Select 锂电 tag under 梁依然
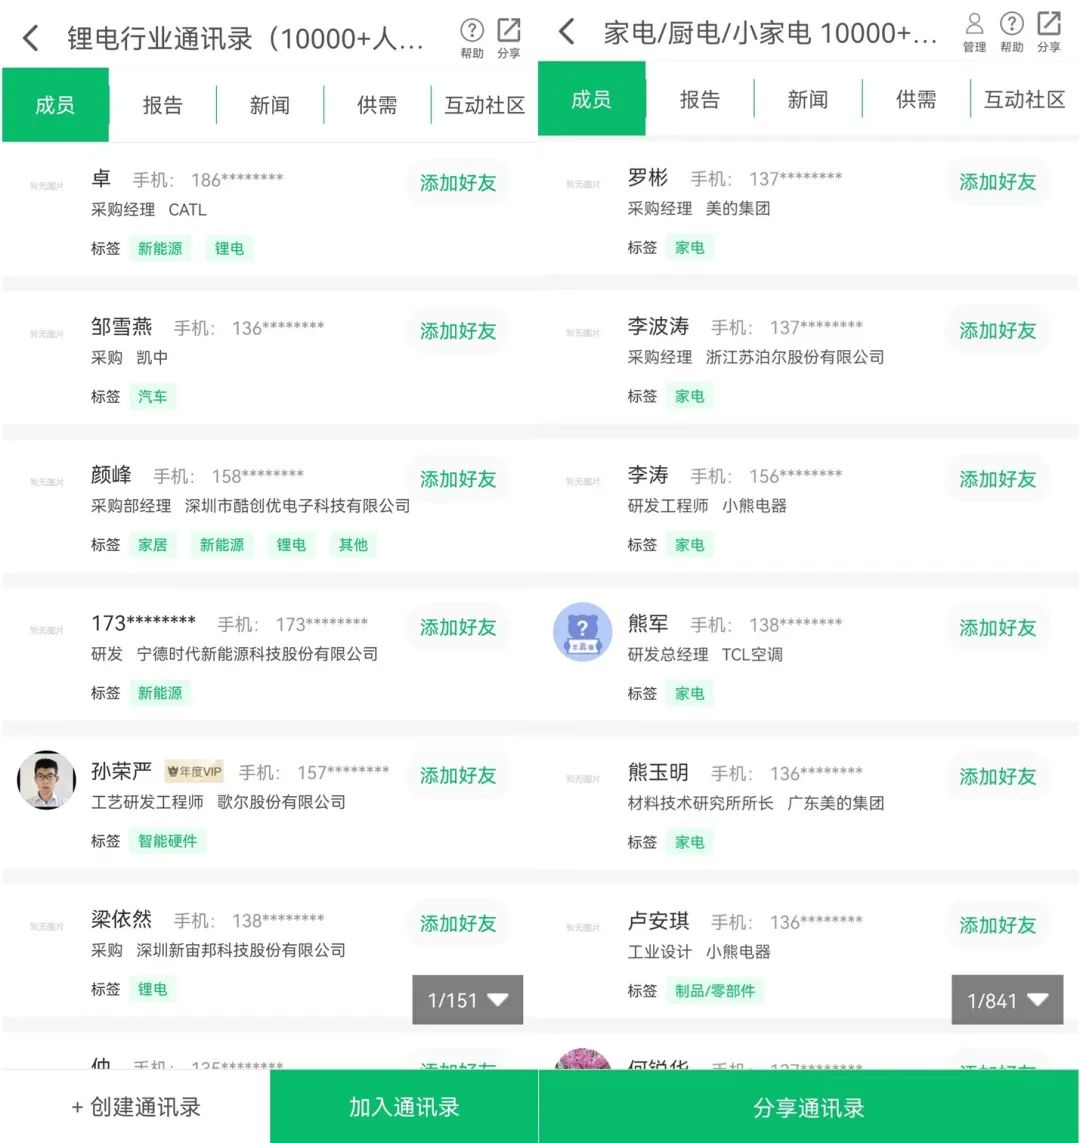The image size is (1080, 1143). 153,989
